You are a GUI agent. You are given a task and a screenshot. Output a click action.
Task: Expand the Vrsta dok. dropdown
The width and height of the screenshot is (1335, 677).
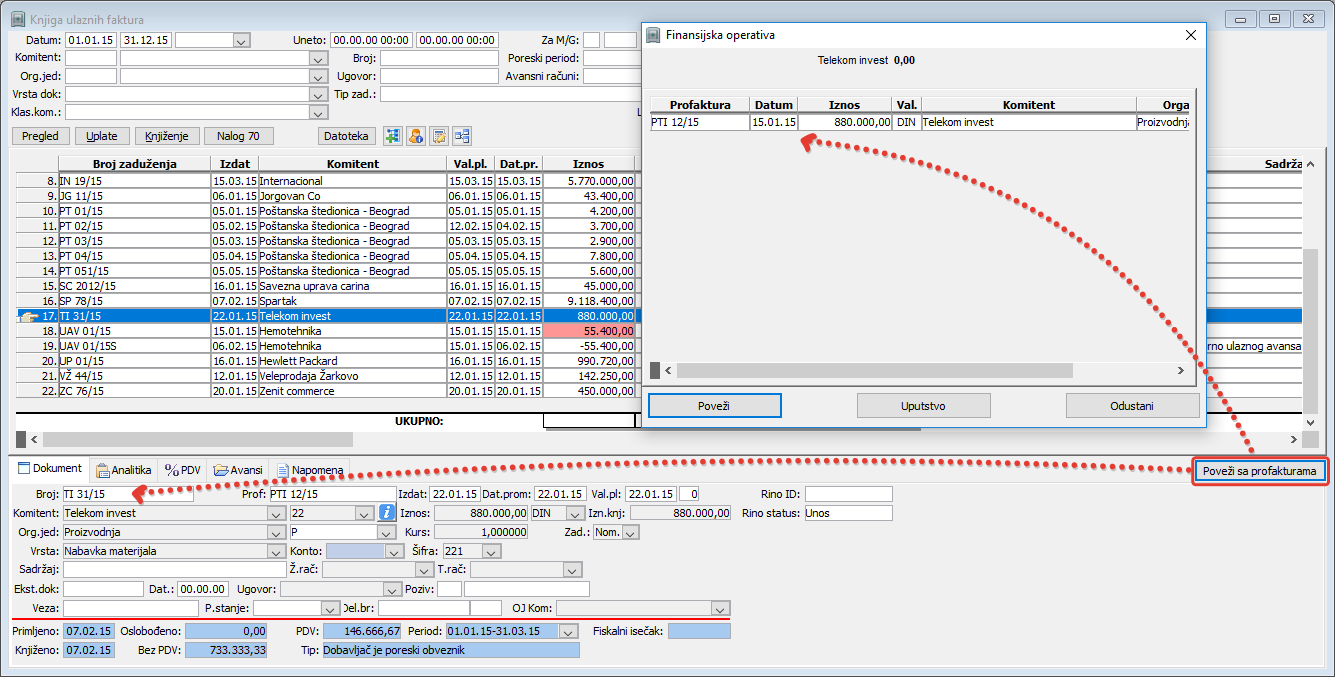319,94
